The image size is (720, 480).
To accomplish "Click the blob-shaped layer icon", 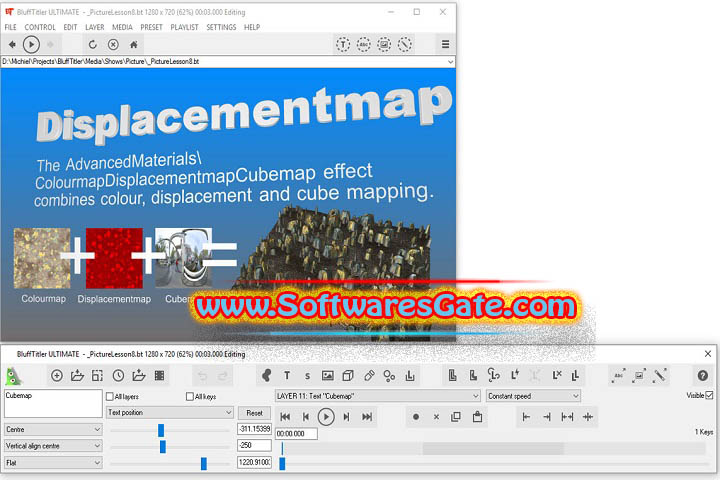I will click(266, 376).
